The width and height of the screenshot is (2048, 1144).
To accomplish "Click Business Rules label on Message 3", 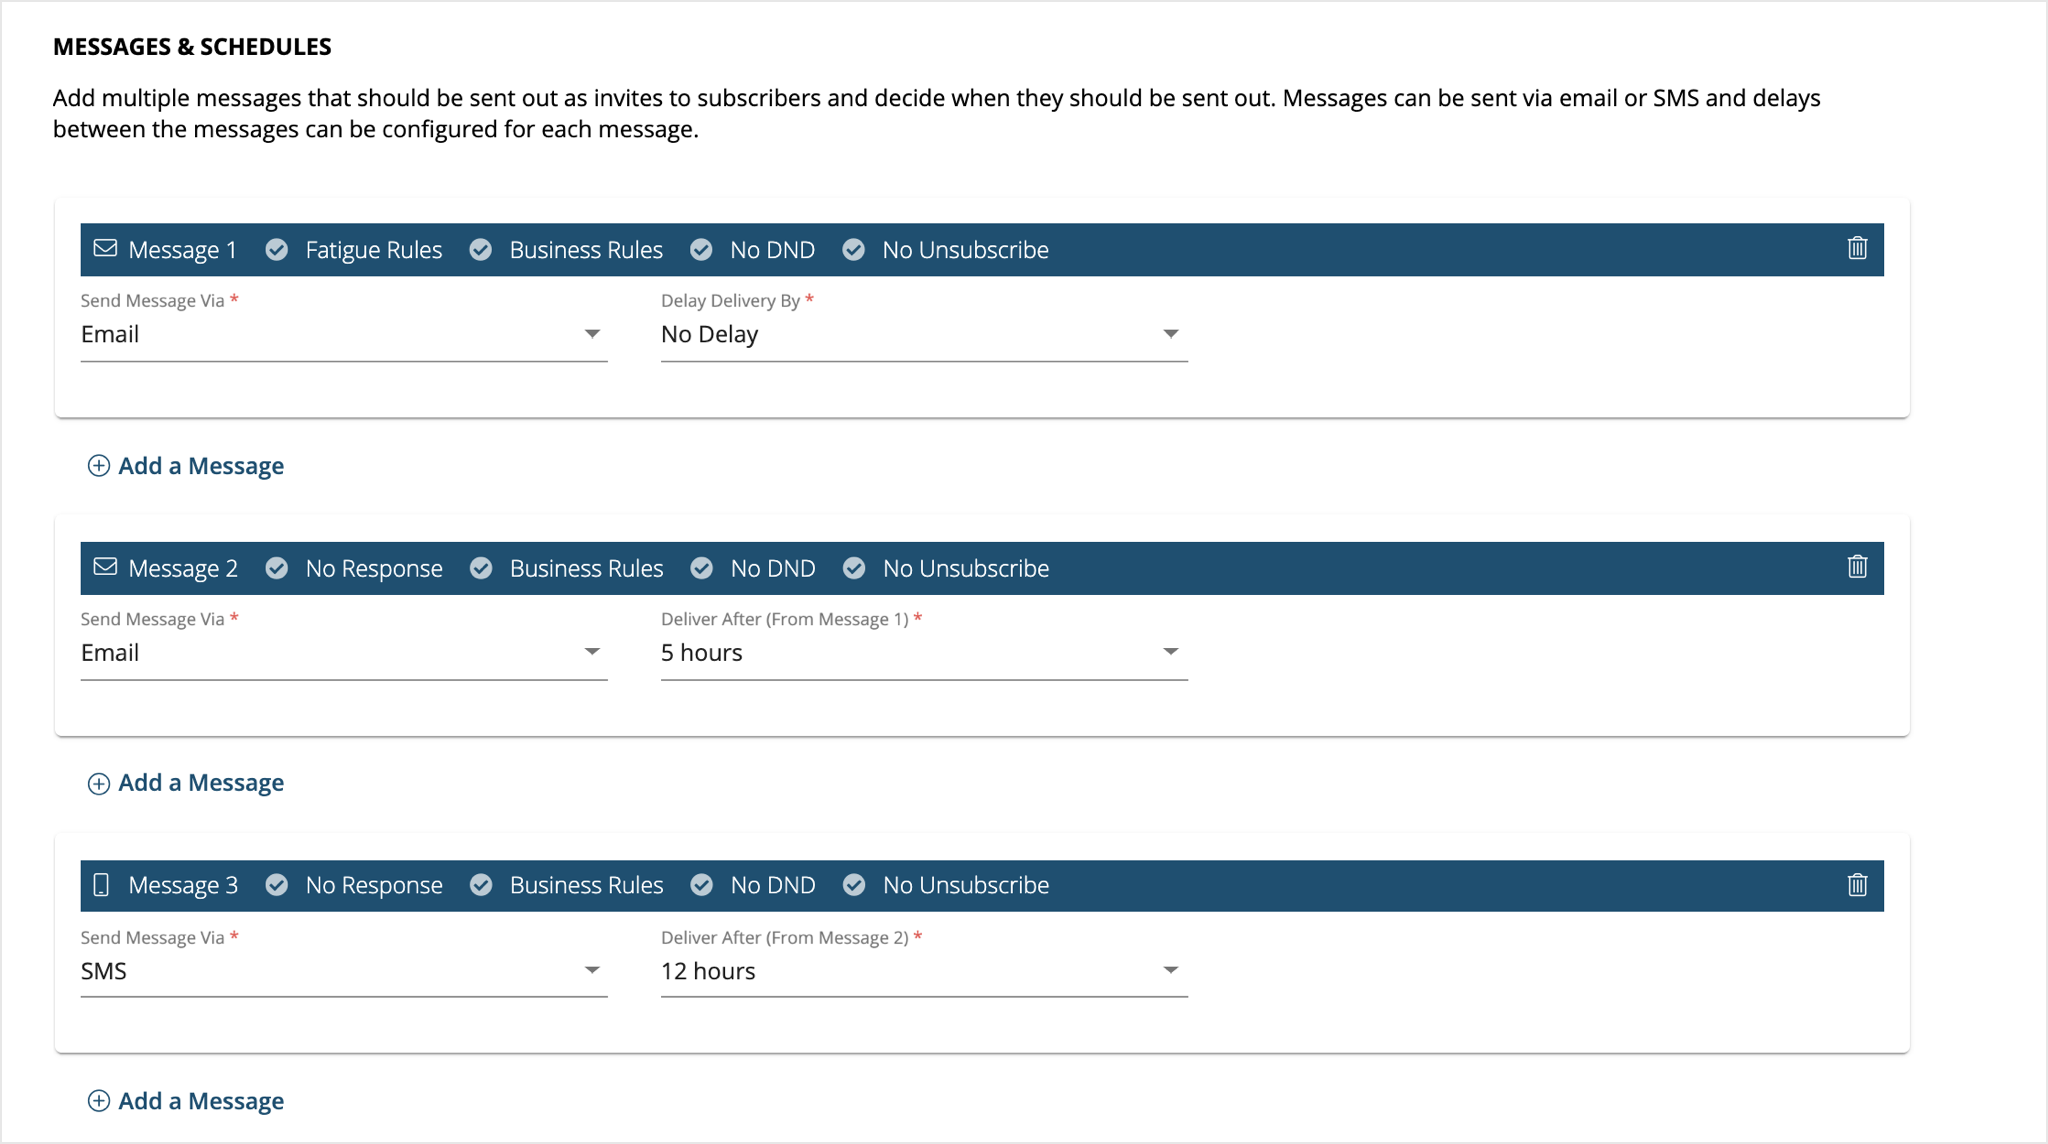I will (587, 885).
